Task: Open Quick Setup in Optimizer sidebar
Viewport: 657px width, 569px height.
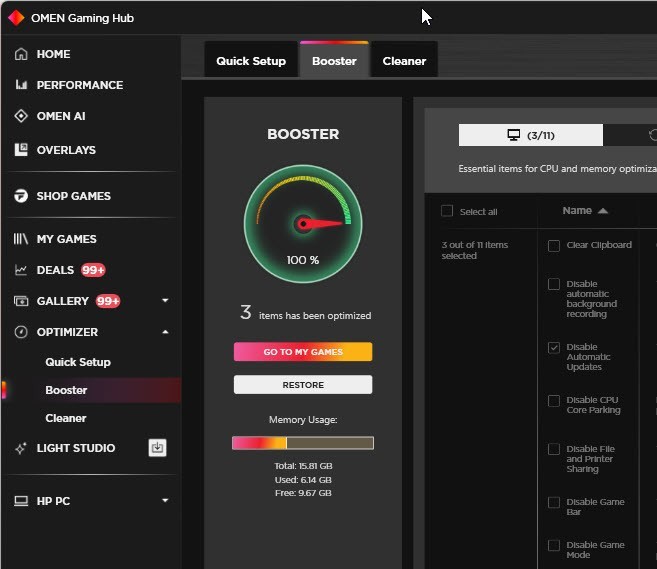Action: [x=78, y=362]
